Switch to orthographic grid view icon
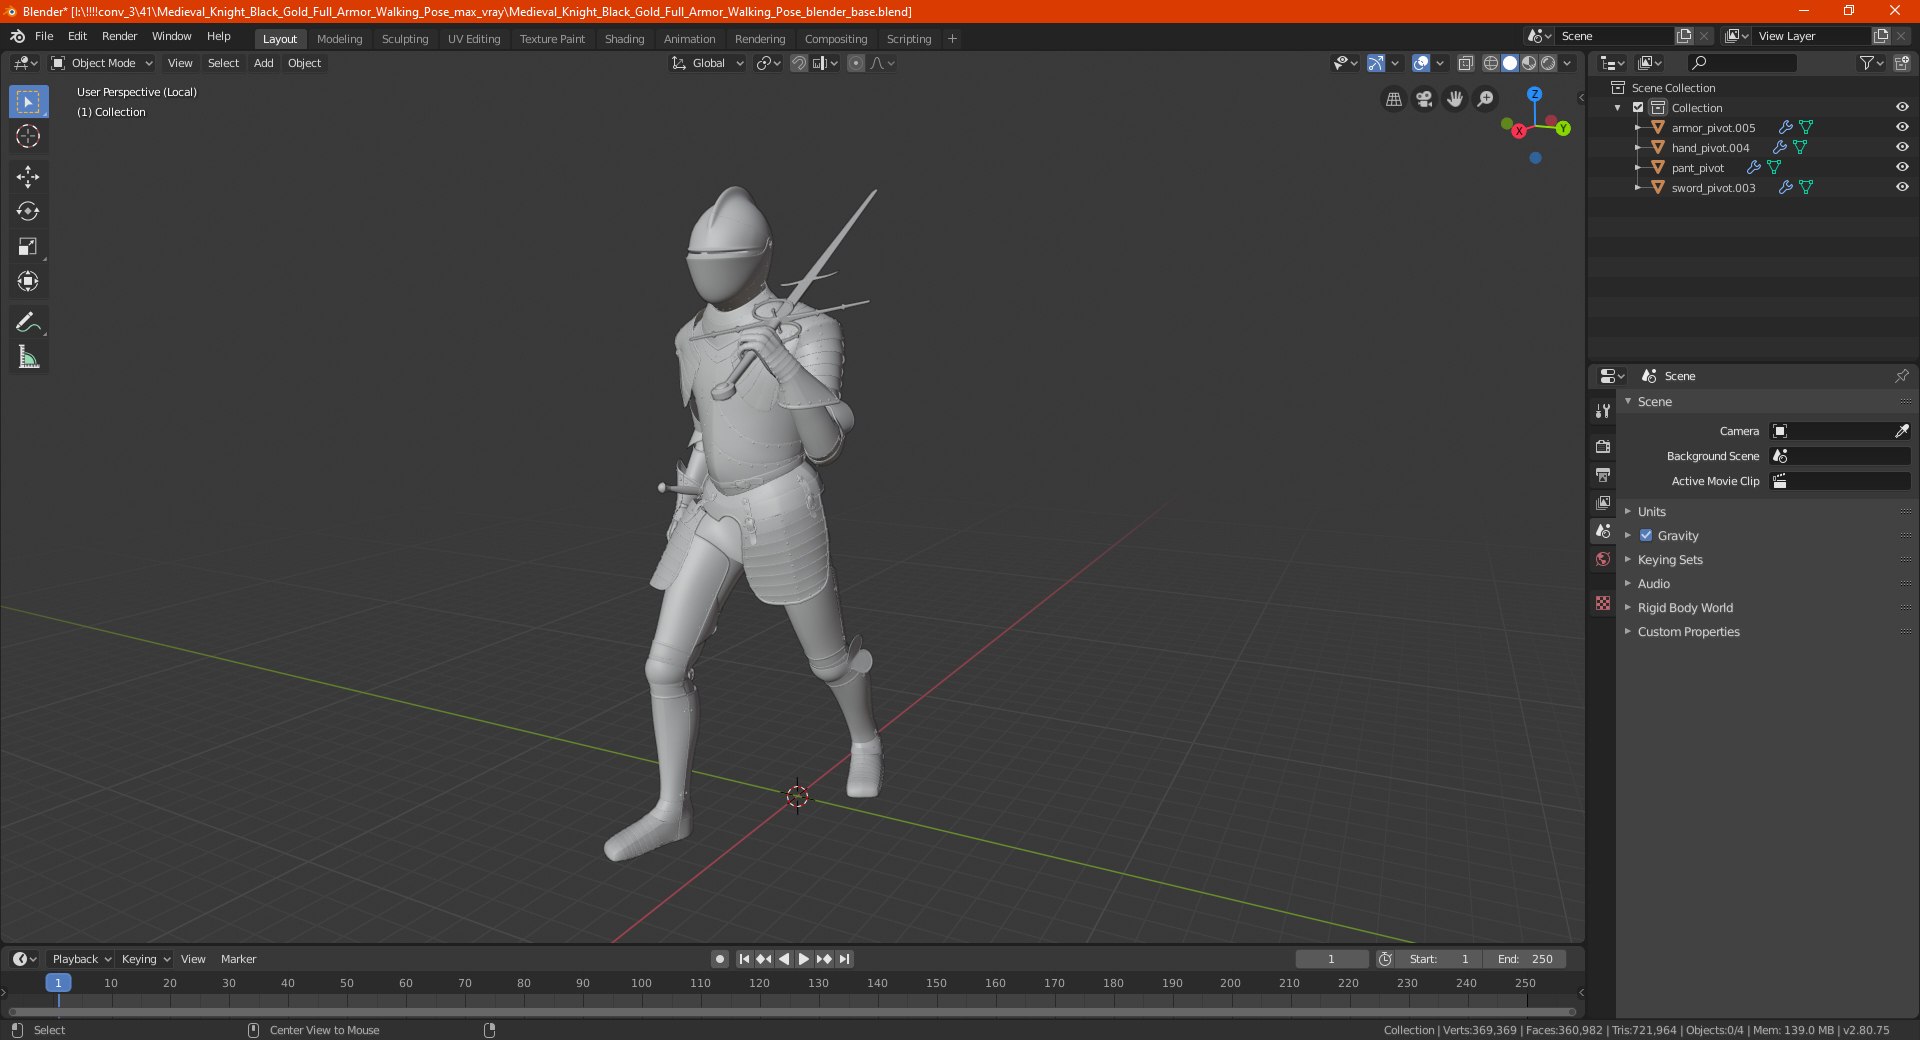 pos(1393,99)
